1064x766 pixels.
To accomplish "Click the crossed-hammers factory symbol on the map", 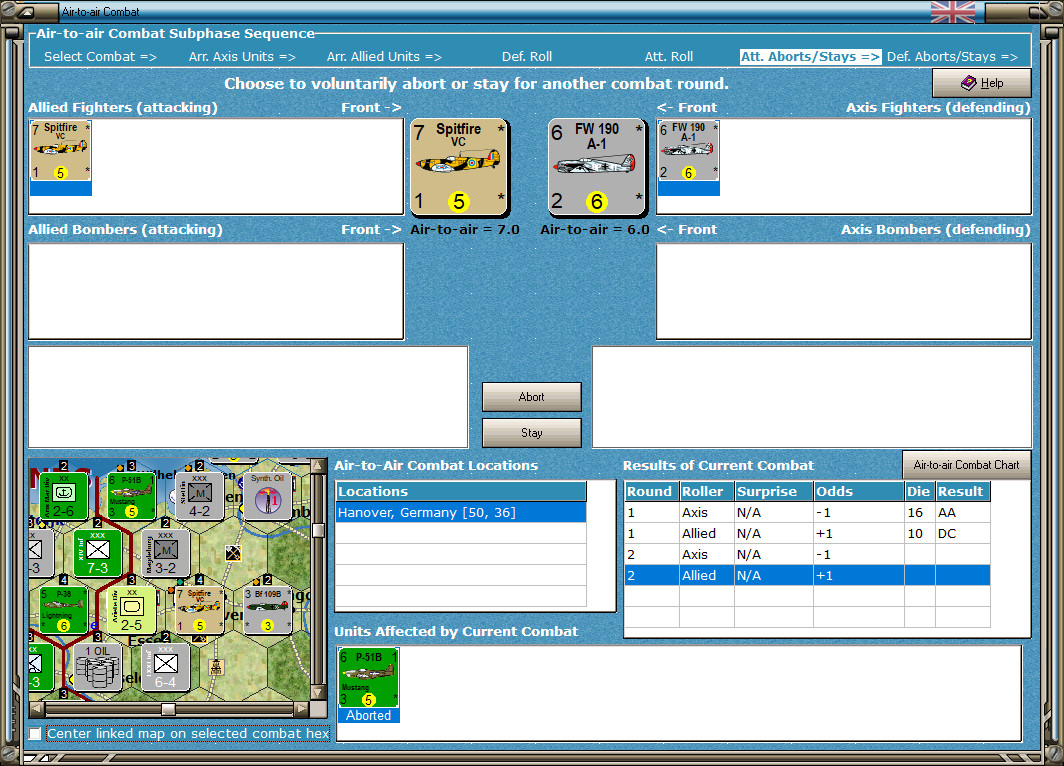I will (x=233, y=554).
